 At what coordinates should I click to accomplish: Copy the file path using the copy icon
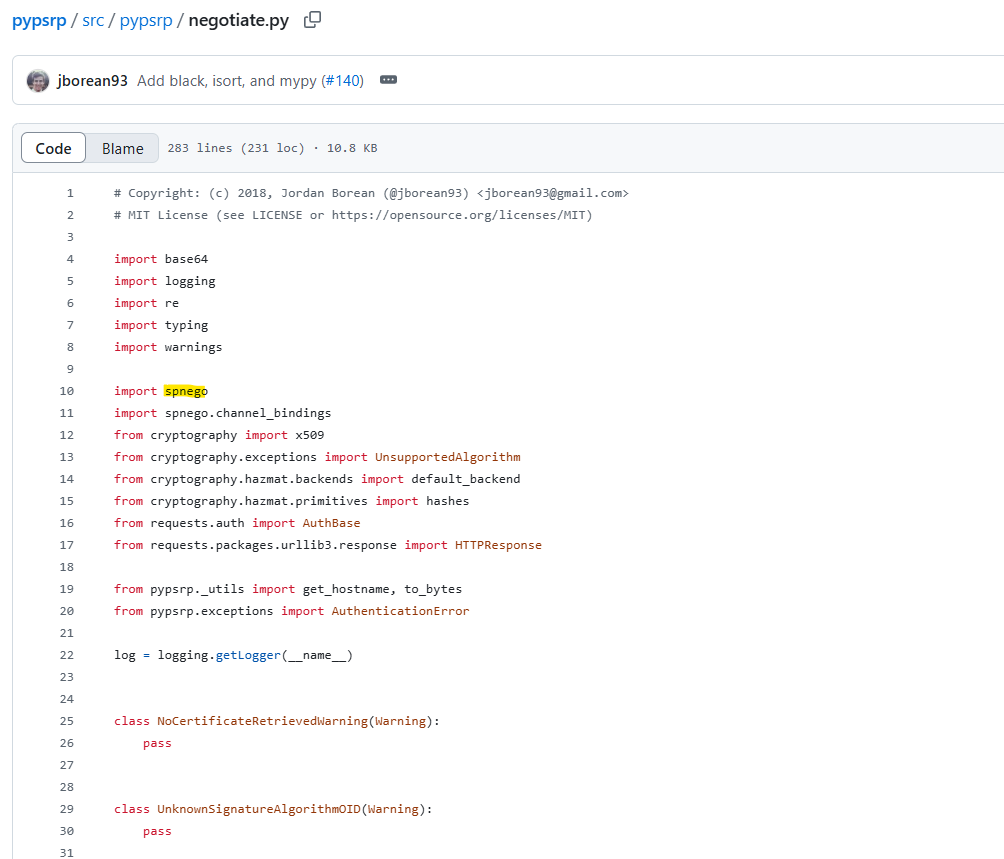312,20
